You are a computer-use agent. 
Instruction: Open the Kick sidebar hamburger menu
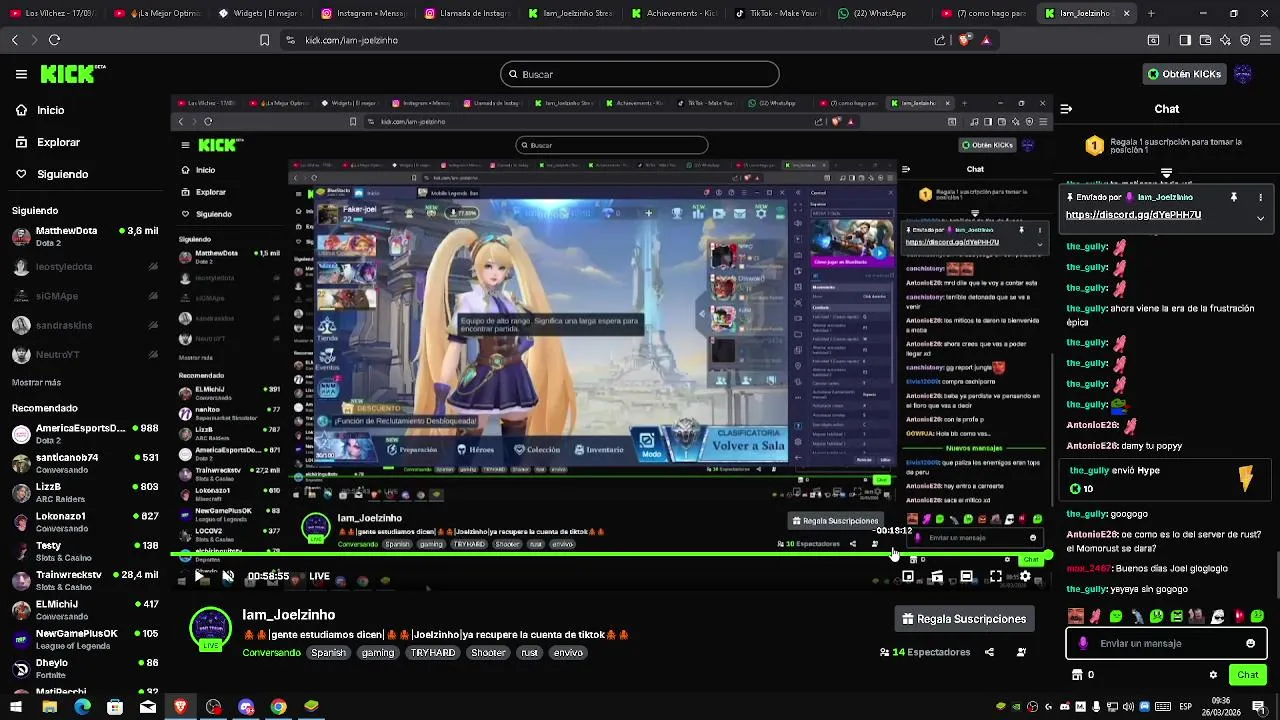click(21, 74)
